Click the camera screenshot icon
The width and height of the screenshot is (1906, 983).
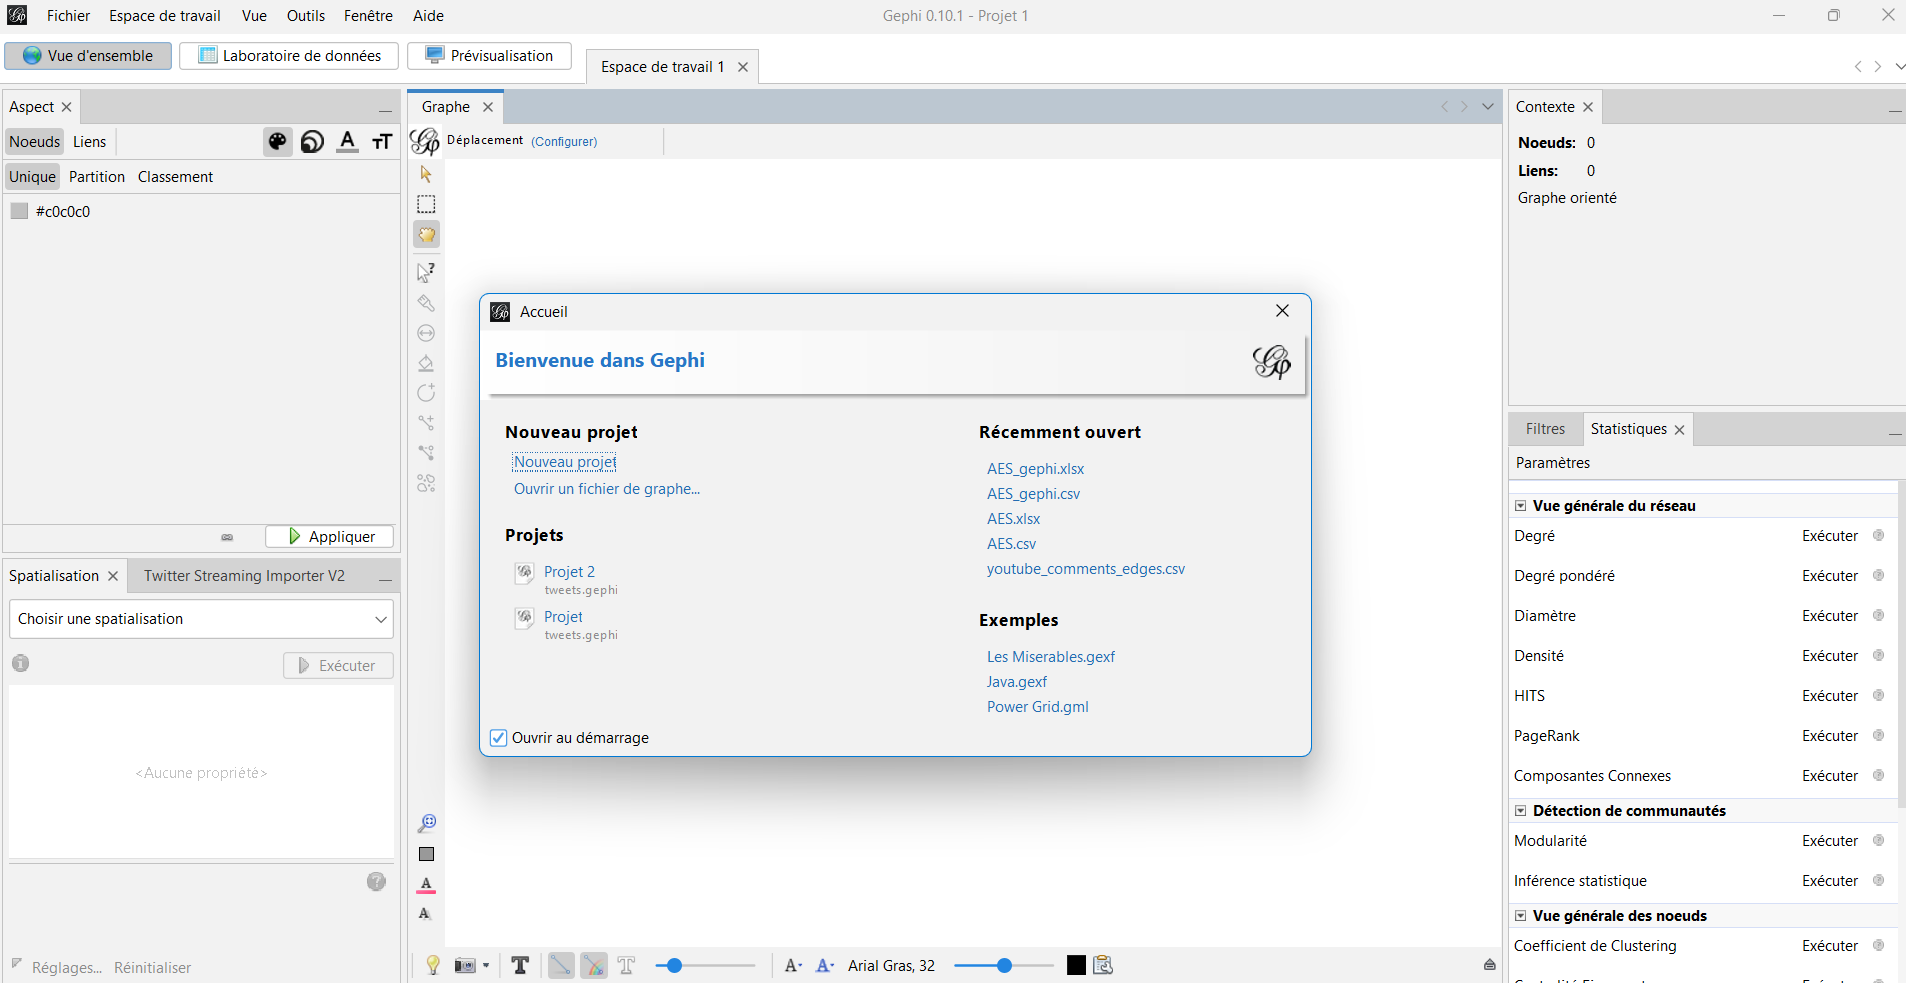point(465,965)
